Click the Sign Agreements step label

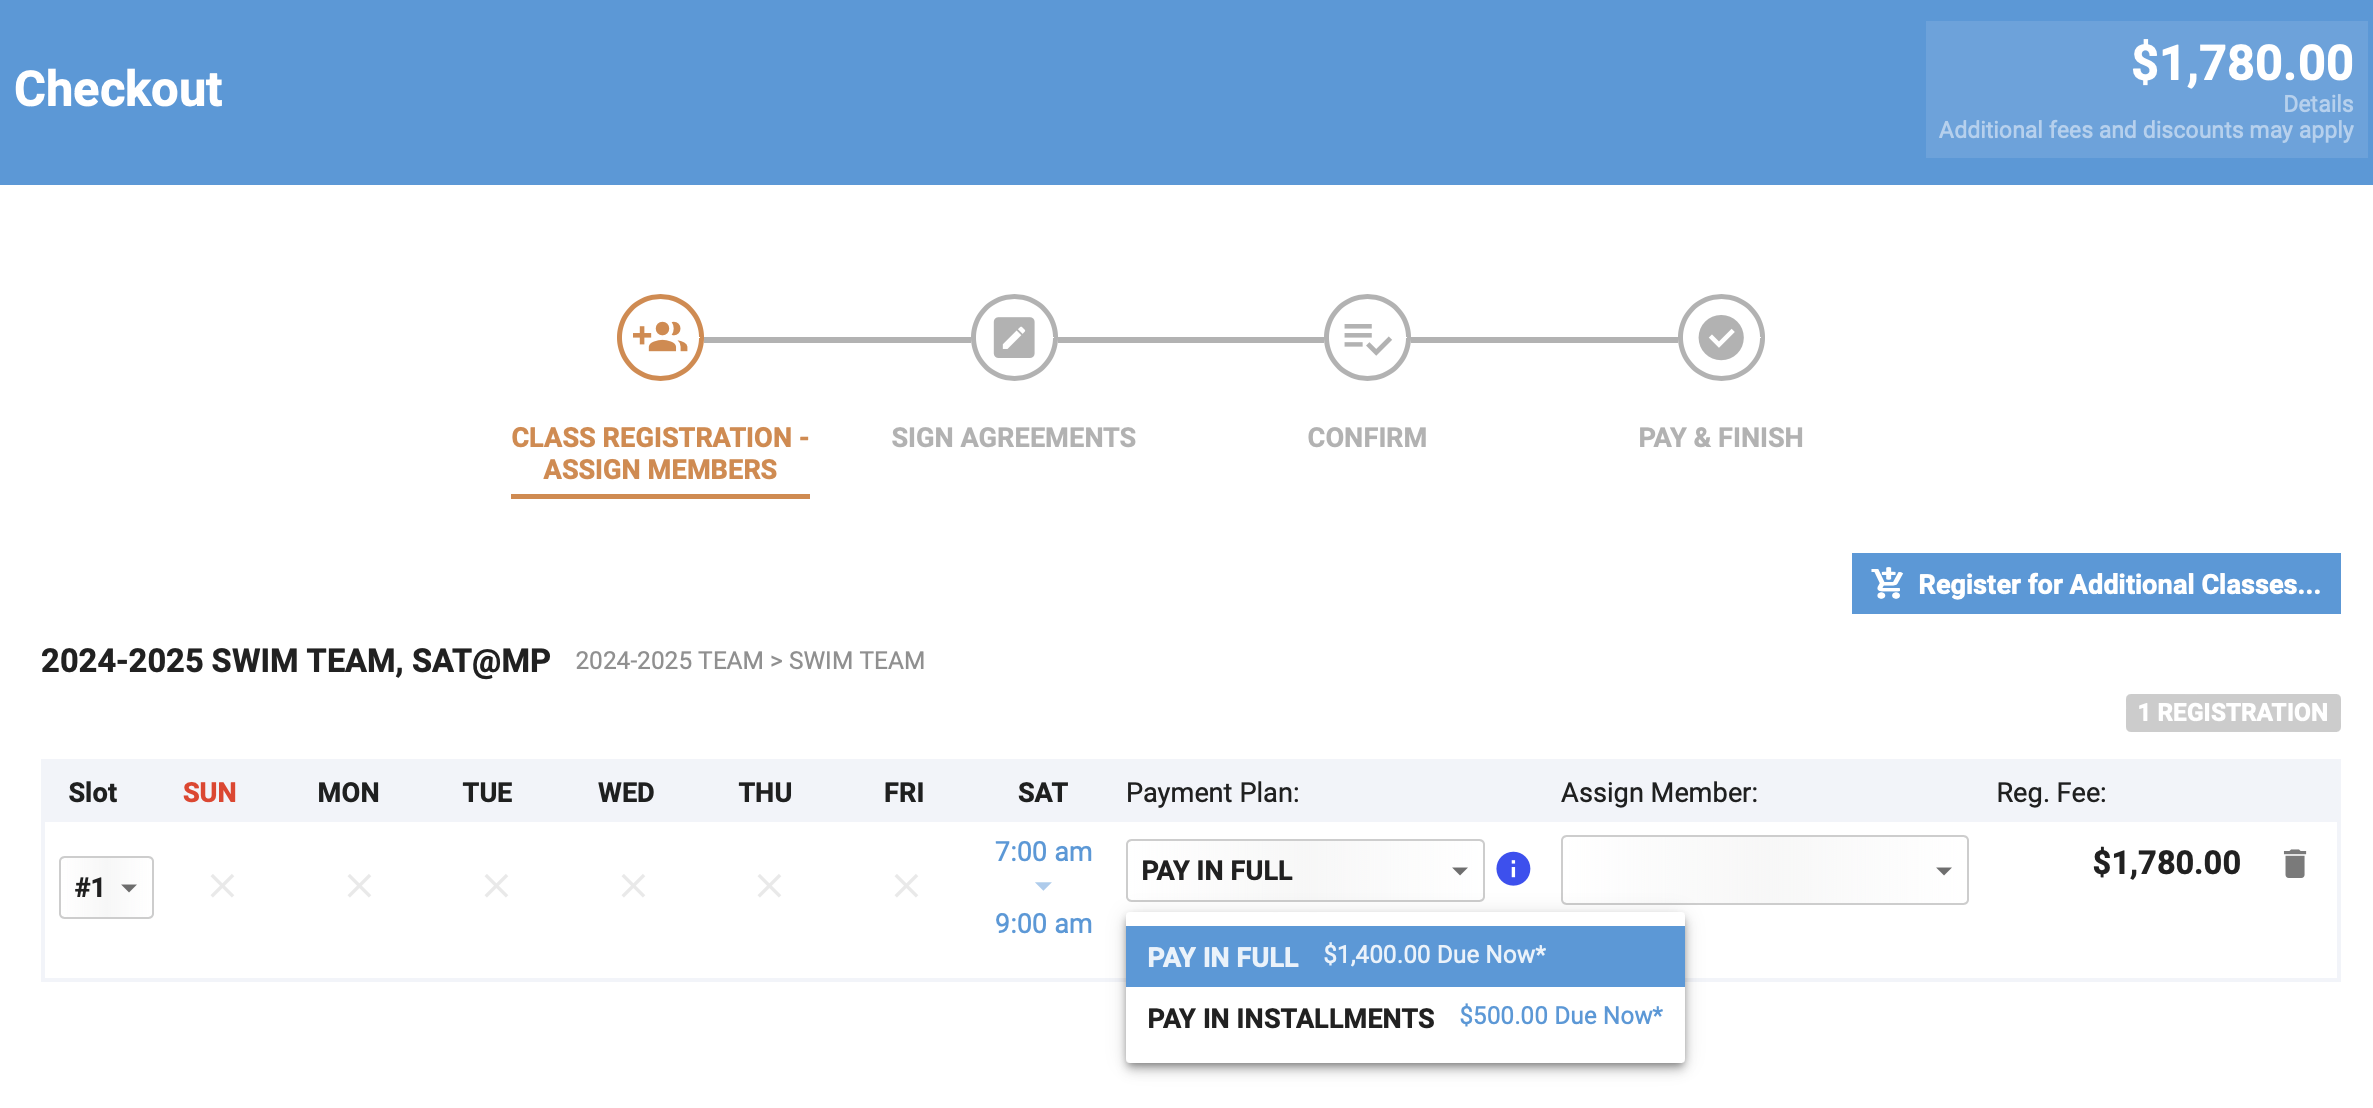click(x=1013, y=438)
